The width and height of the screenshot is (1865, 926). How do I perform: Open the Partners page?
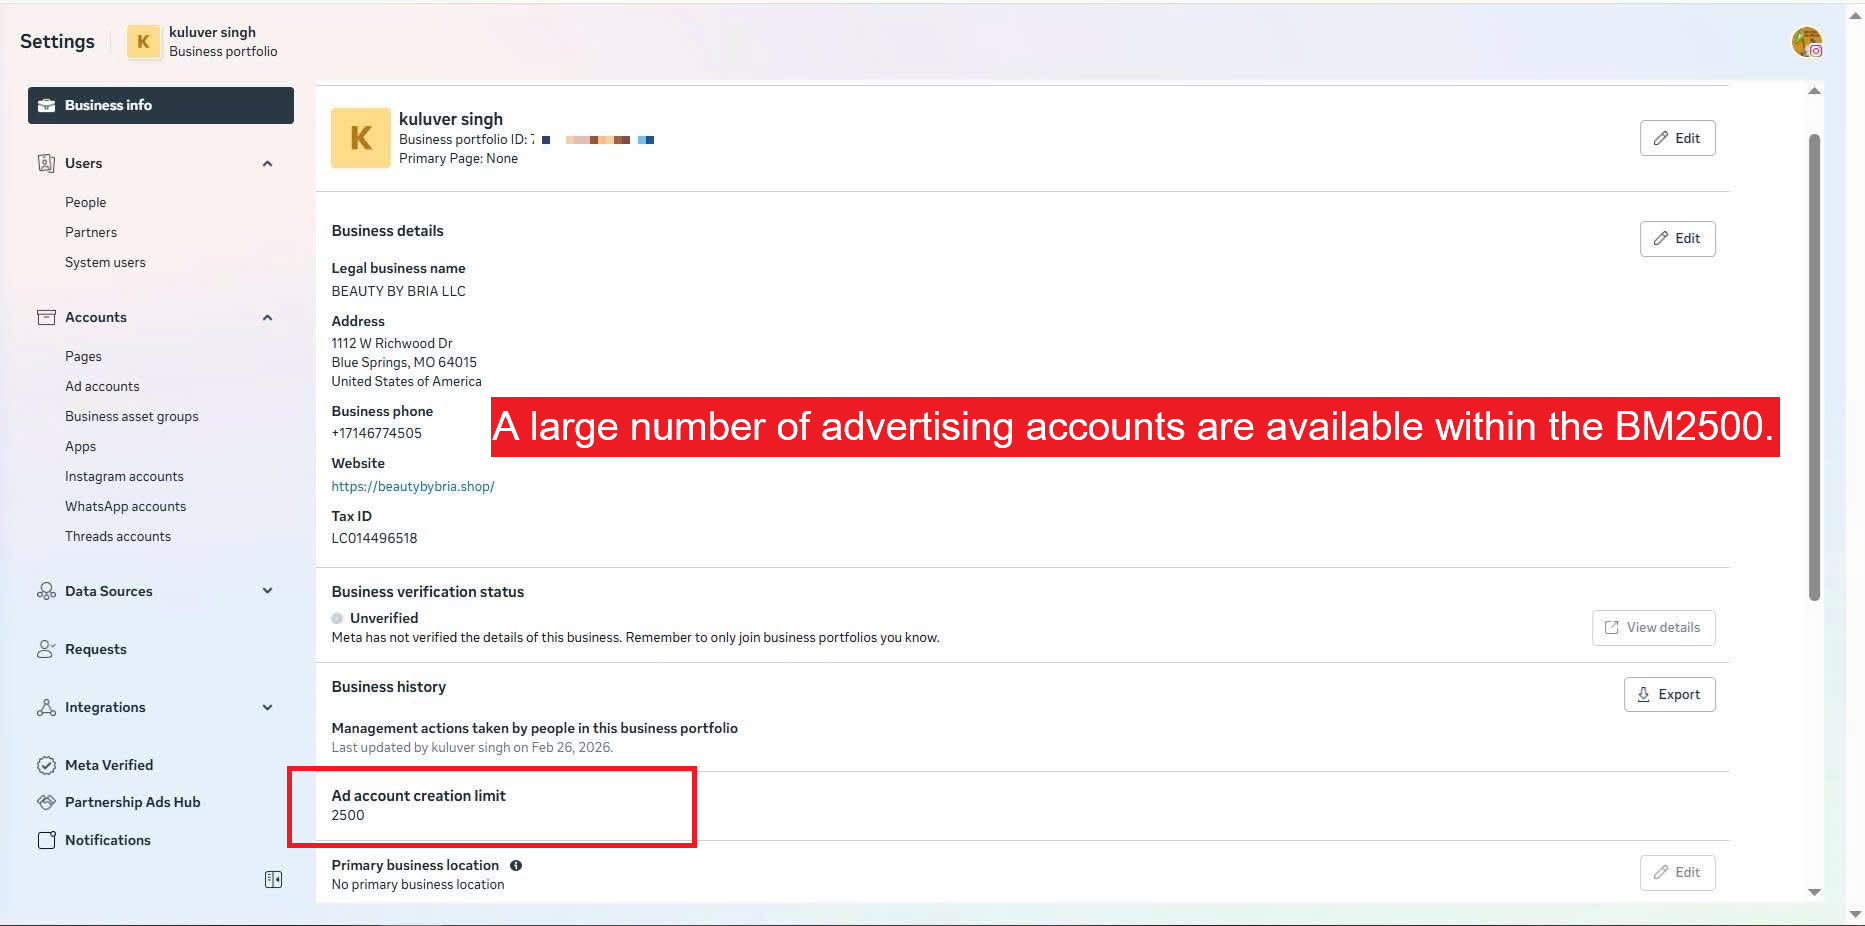pyautogui.click(x=91, y=232)
